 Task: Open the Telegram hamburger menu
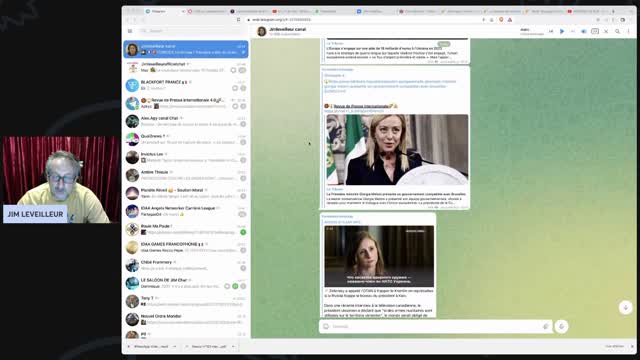(x=130, y=31)
